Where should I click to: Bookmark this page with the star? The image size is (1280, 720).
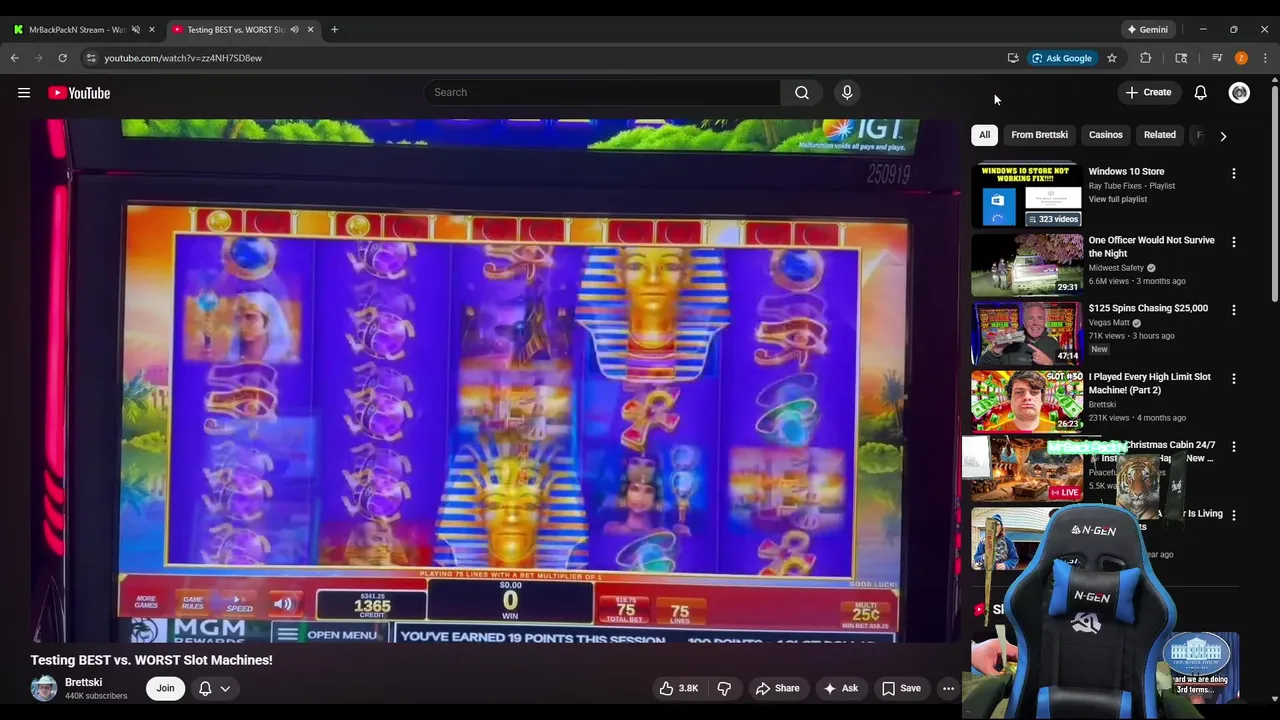coord(1111,58)
